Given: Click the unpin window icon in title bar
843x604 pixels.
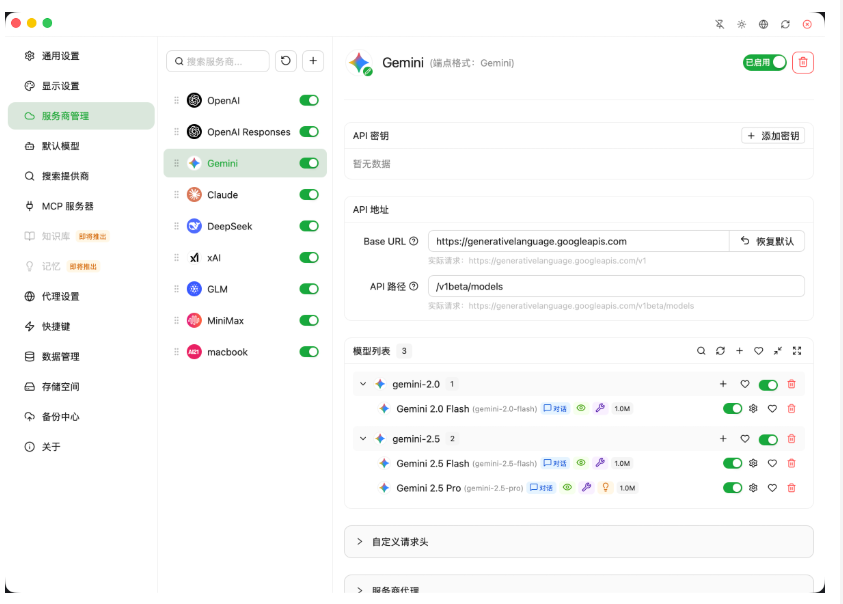Looking at the screenshot, I should click(719, 24).
